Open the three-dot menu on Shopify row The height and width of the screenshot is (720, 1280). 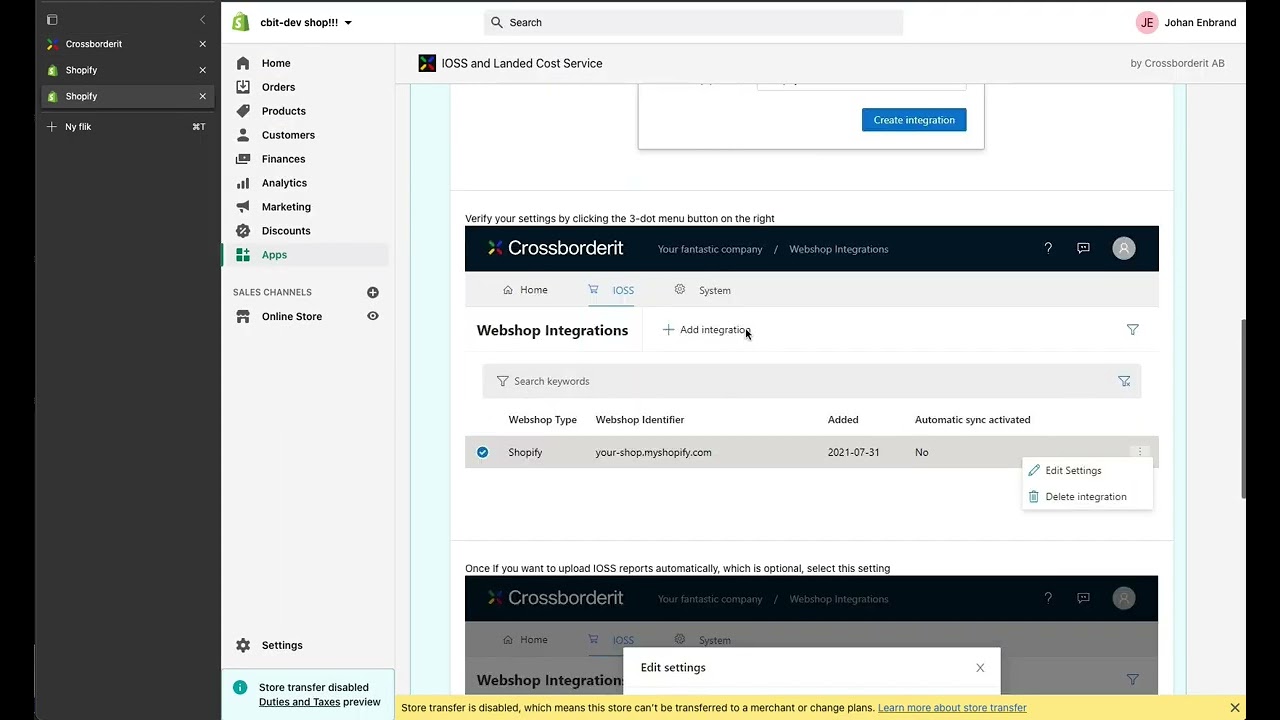click(1139, 452)
